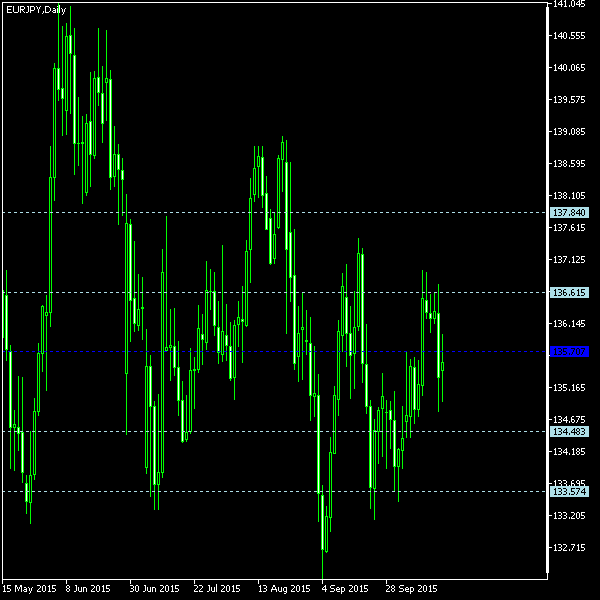
Task: Click the 137.615 price axis value
Action: [x=569, y=228]
